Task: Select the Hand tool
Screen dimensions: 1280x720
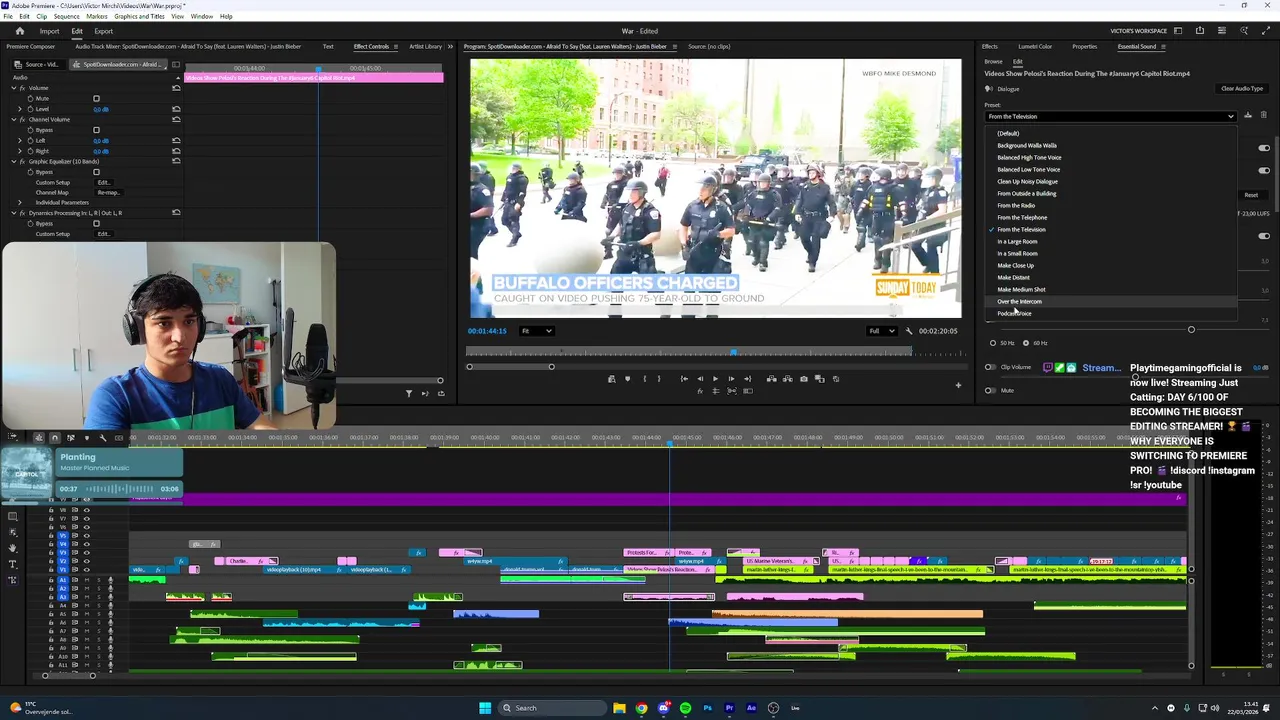Action: [x=12, y=548]
